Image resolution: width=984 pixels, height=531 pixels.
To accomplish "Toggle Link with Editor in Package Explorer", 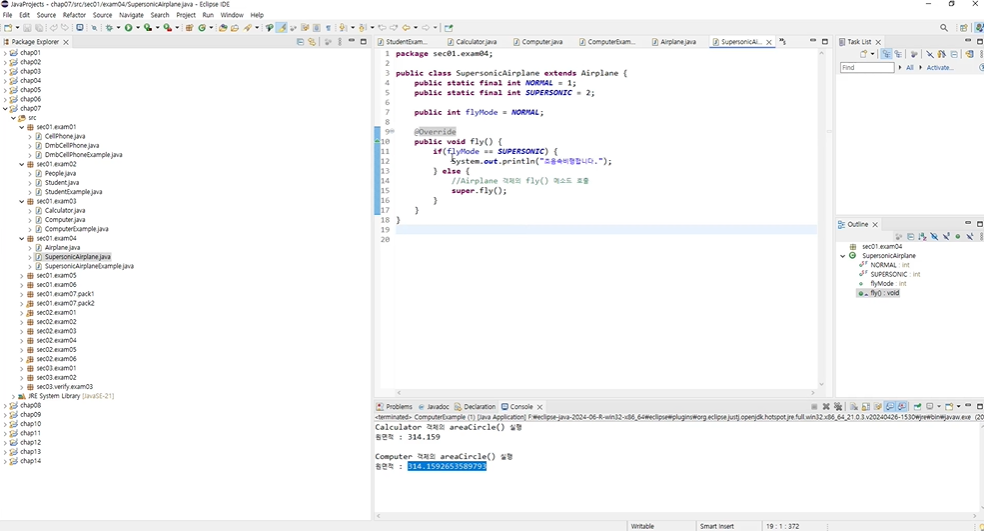I will click(x=312, y=41).
